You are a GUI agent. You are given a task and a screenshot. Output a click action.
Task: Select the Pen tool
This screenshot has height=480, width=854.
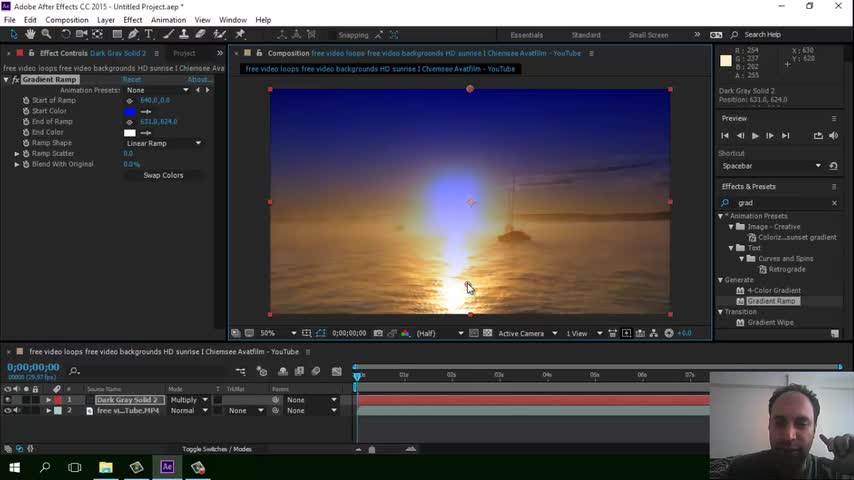(133, 34)
